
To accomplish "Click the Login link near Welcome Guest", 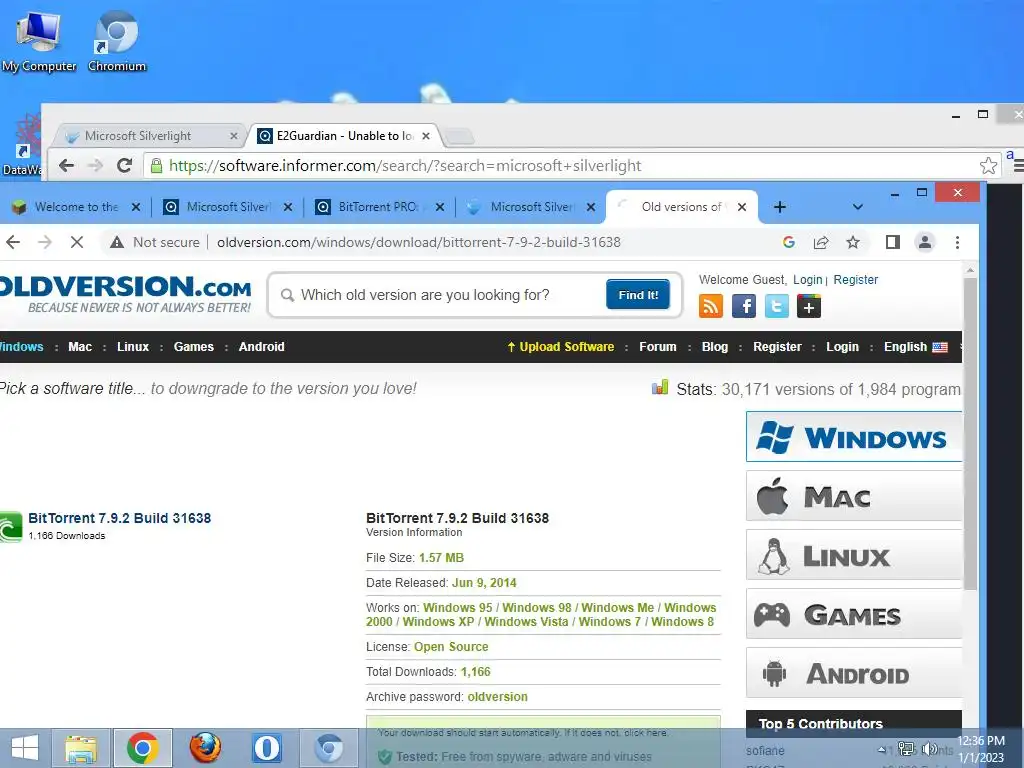I will click(807, 280).
